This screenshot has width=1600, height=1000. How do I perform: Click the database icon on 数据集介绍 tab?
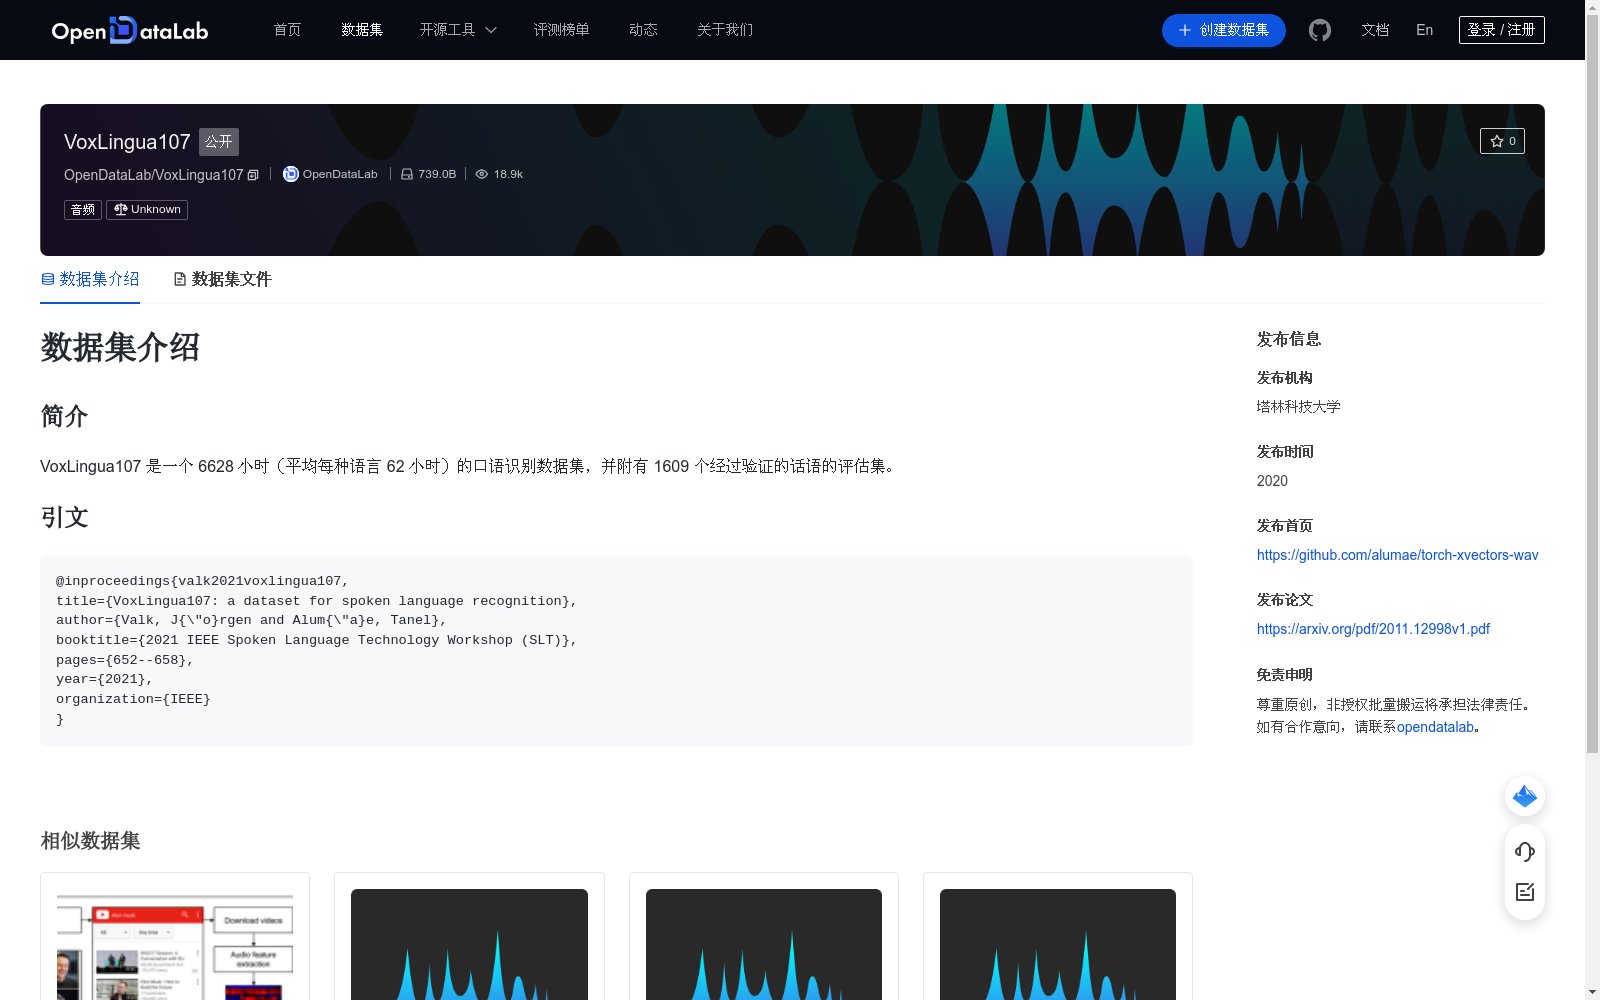48,279
